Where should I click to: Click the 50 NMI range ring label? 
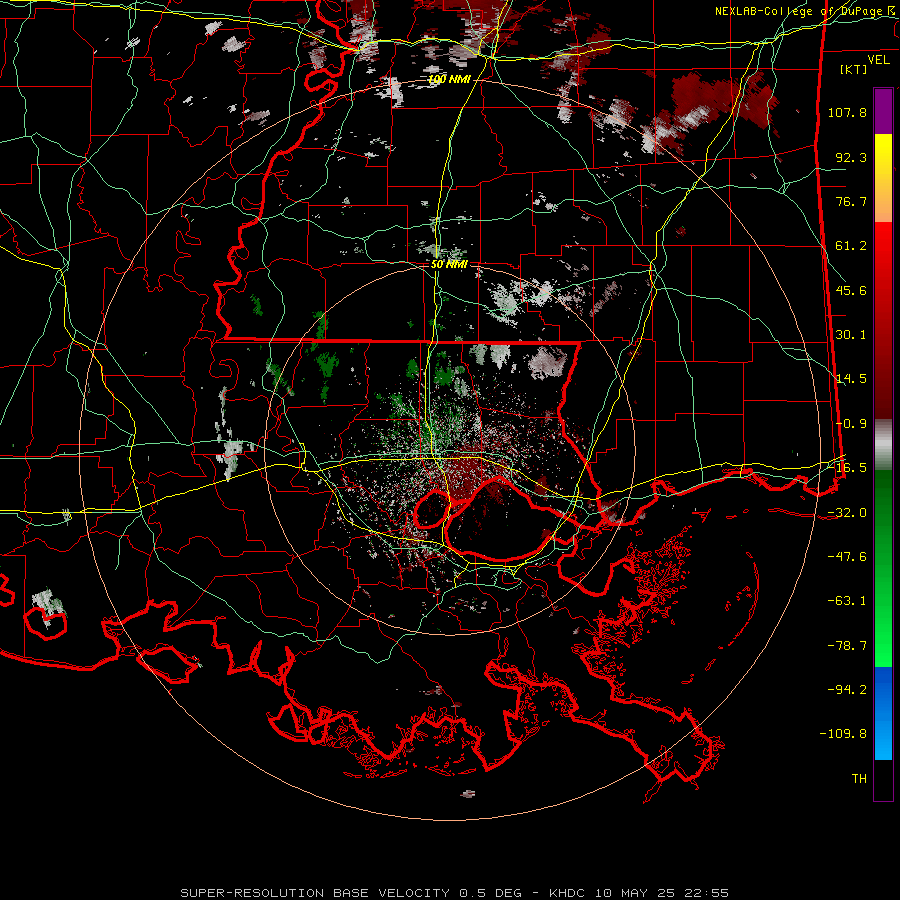point(449,264)
